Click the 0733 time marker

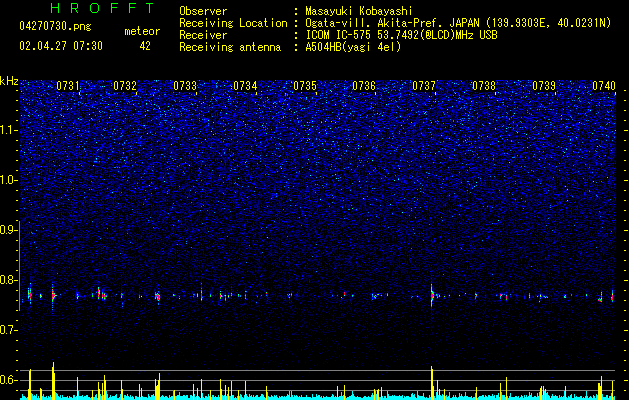coord(185,86)
